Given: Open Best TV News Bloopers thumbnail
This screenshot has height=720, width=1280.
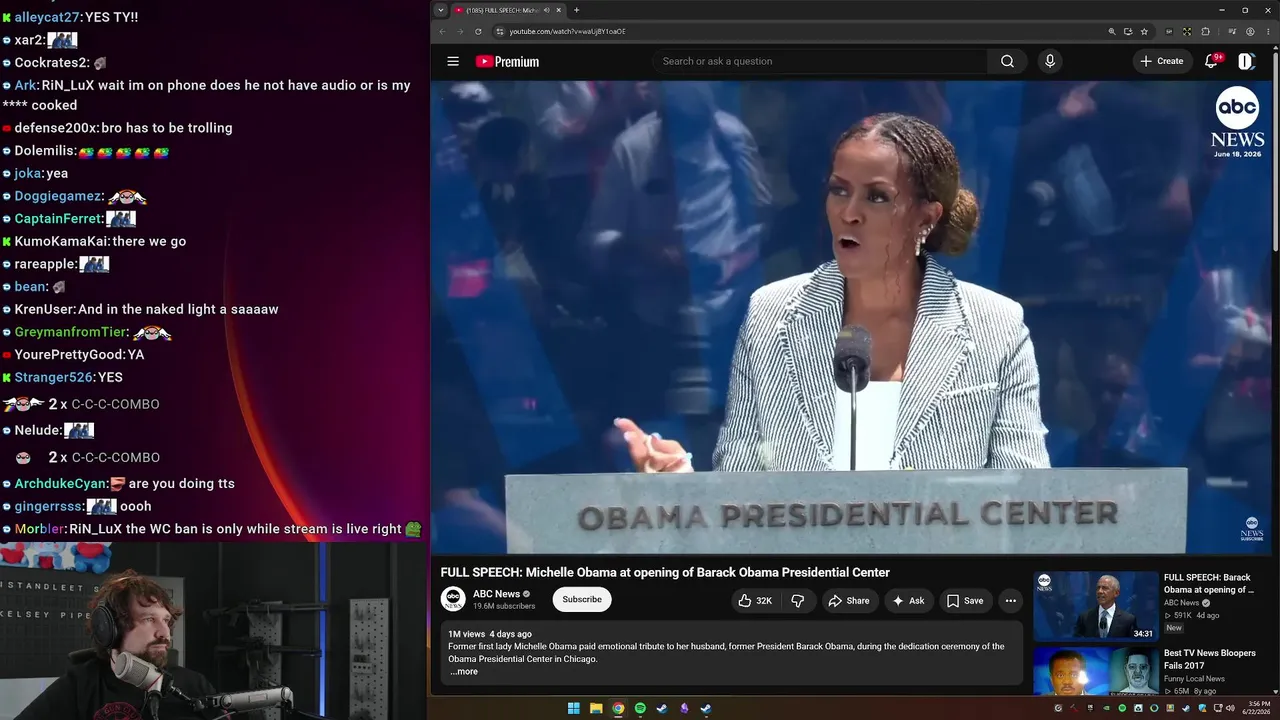Looking at the screenshot, I should [x=1096, y=671].
